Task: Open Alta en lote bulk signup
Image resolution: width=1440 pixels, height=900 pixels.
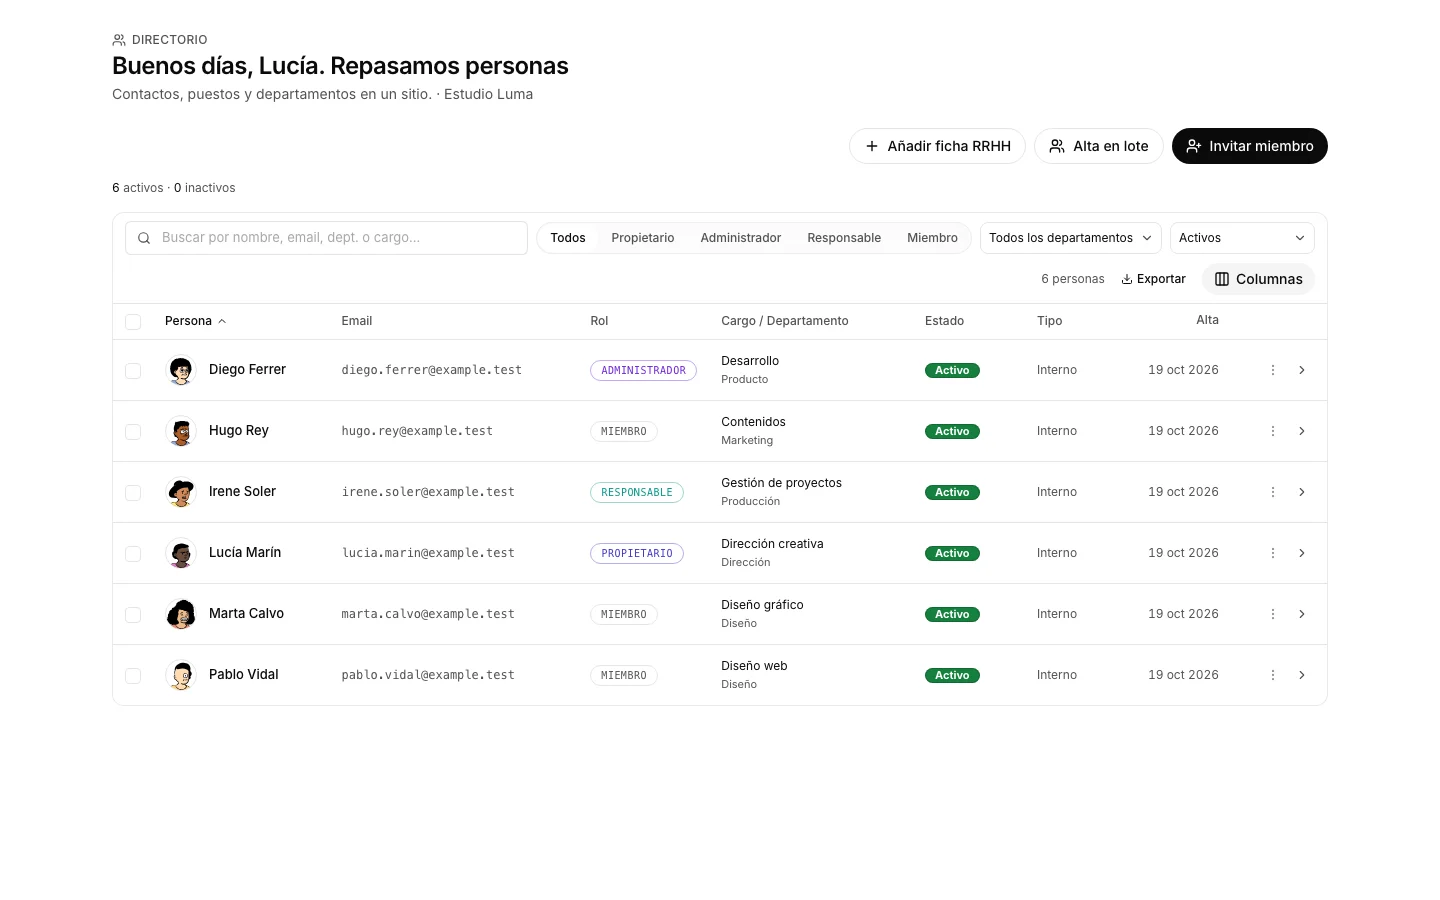Action: pos(1098,146)
